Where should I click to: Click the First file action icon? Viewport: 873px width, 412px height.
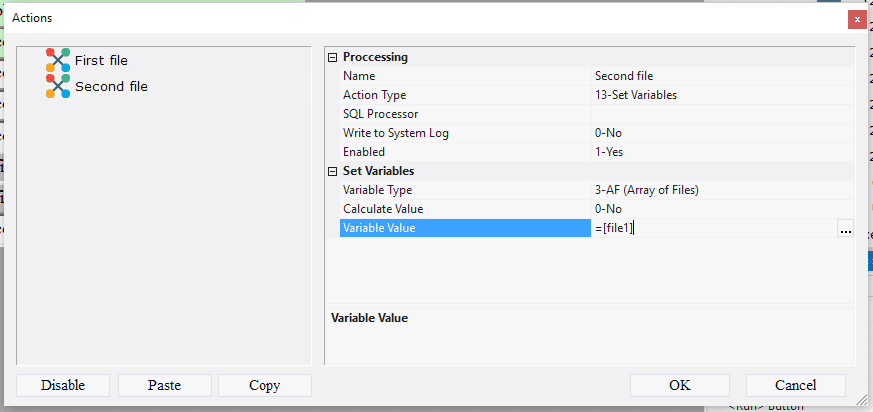pyautogui.click(x=58, y=60)
